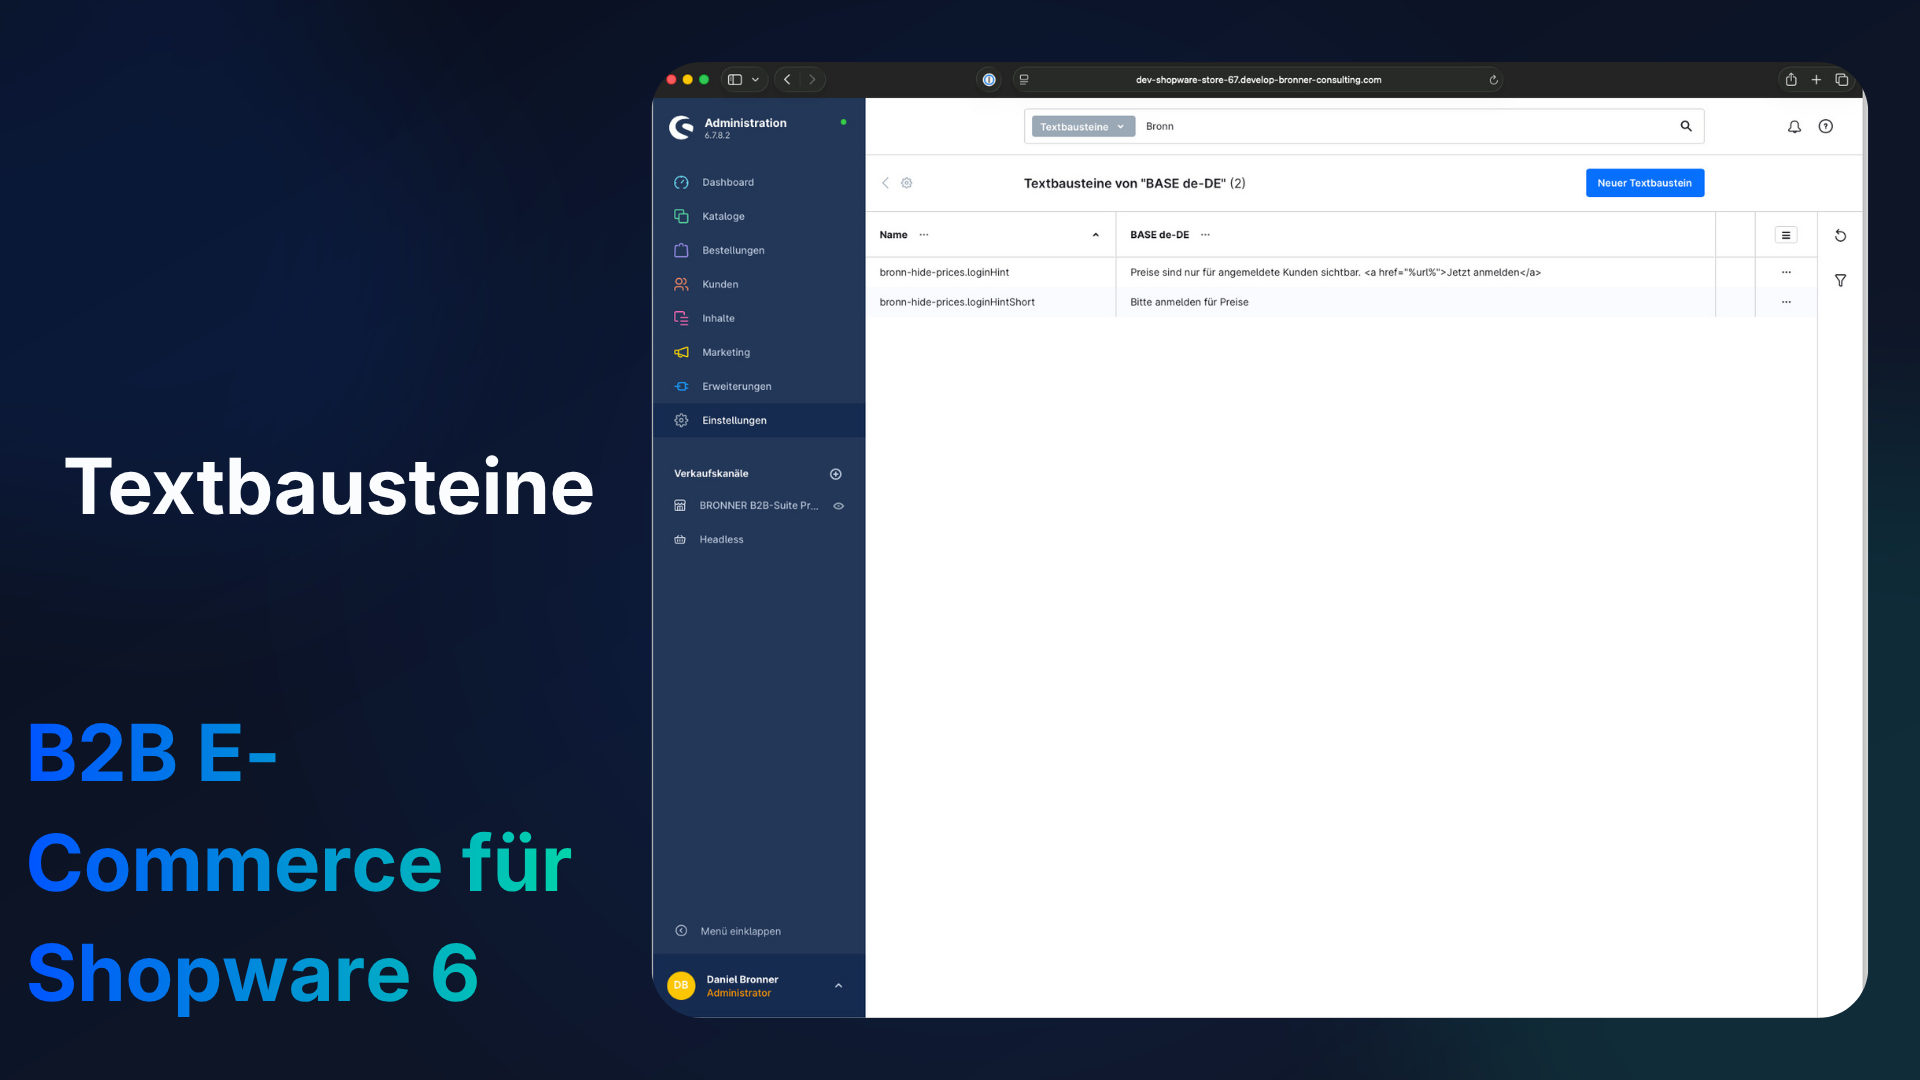
Task: Click the 'Preise sind nur für angemeldete Kunden' value
Action: tap(1335, 272)
